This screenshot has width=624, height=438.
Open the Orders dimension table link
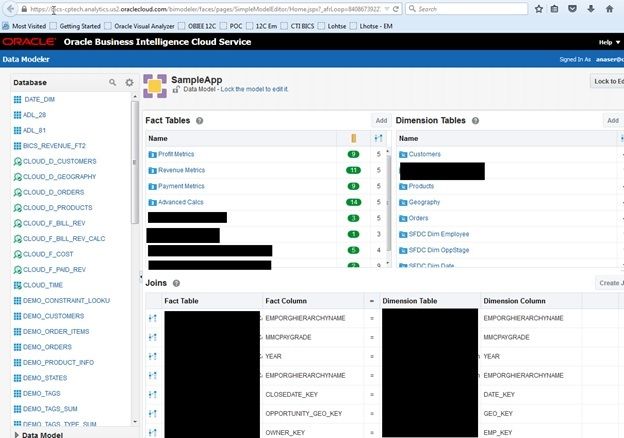pyautogui.click(x=419, y=218)
